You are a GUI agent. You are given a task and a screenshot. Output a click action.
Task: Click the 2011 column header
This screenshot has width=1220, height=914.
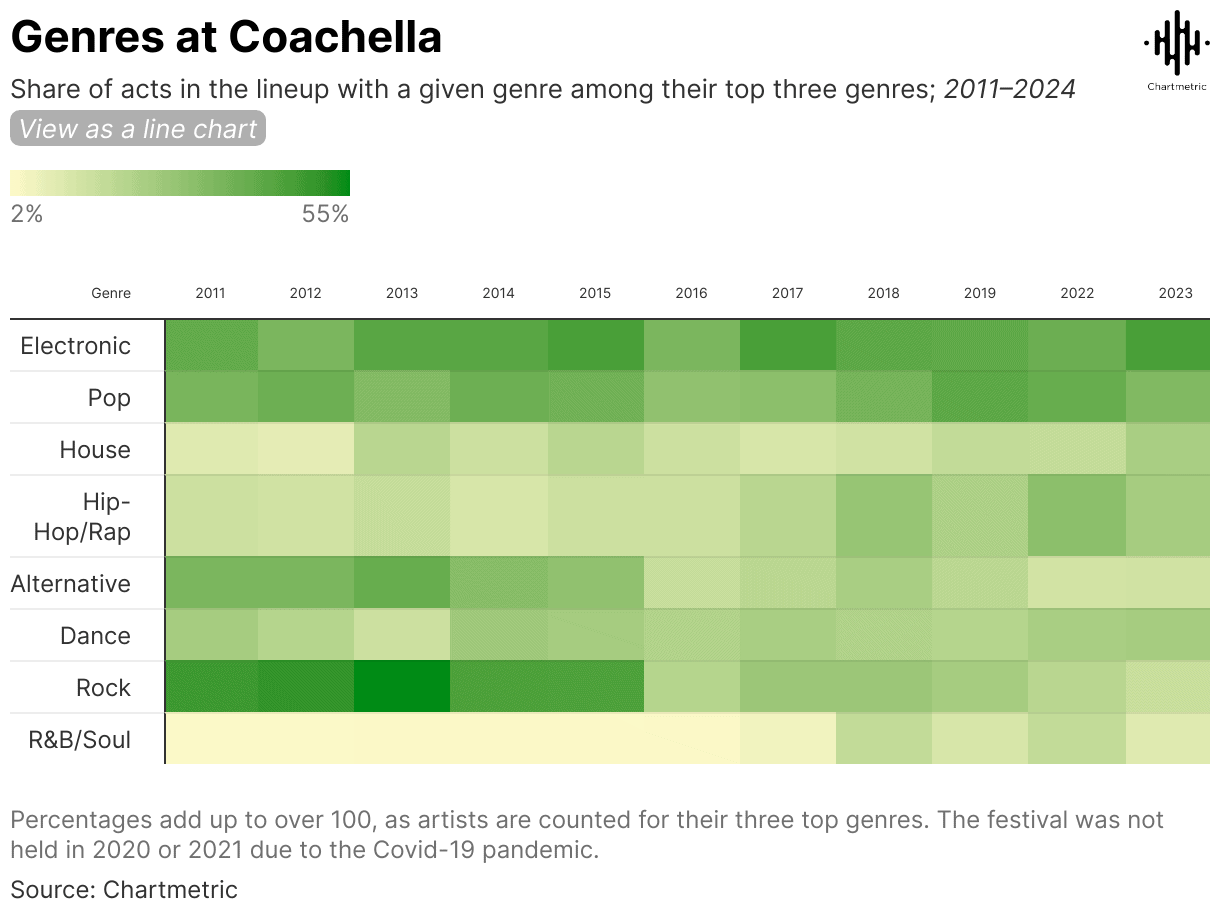pos(210,293)
